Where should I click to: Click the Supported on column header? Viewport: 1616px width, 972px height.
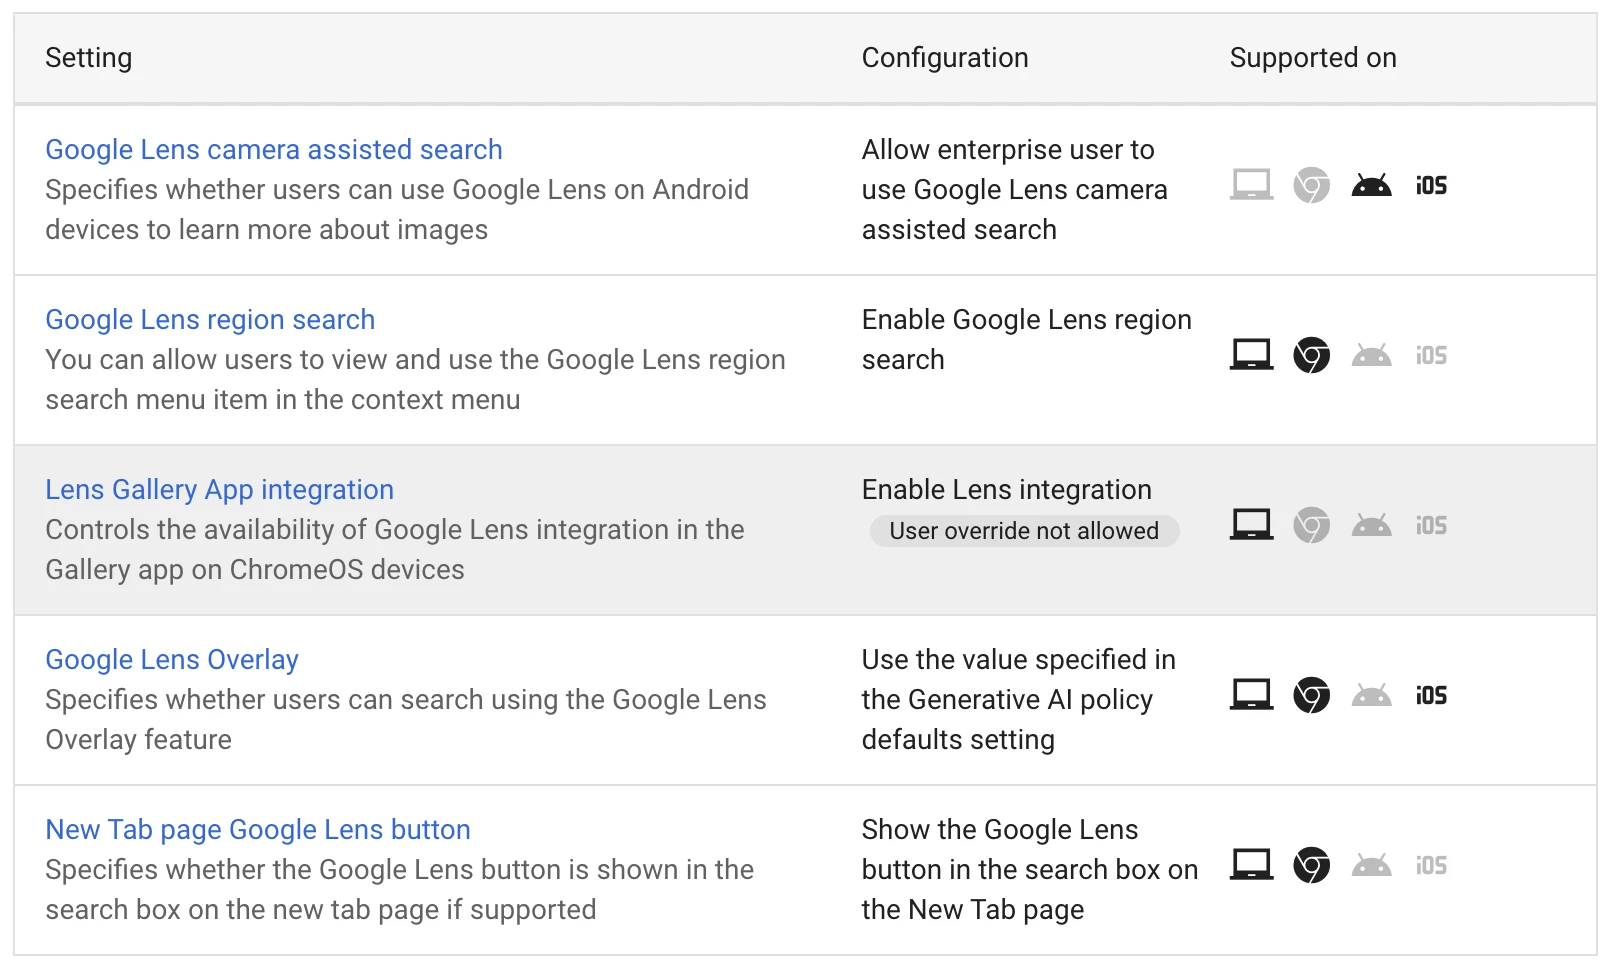(1312, 58)
